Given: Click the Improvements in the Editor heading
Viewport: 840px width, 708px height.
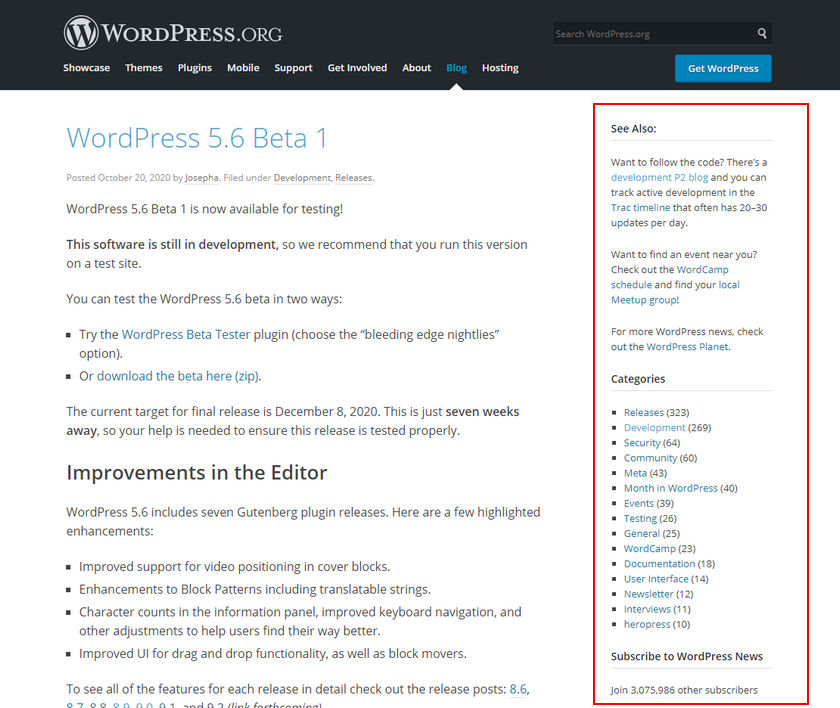Looking at the screenshot, I should tap(197, 473).
